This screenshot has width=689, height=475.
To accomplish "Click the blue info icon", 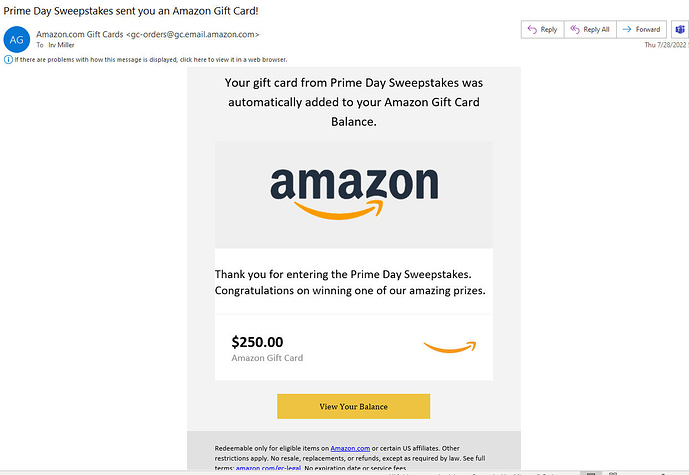I will (x=8, y=59).
